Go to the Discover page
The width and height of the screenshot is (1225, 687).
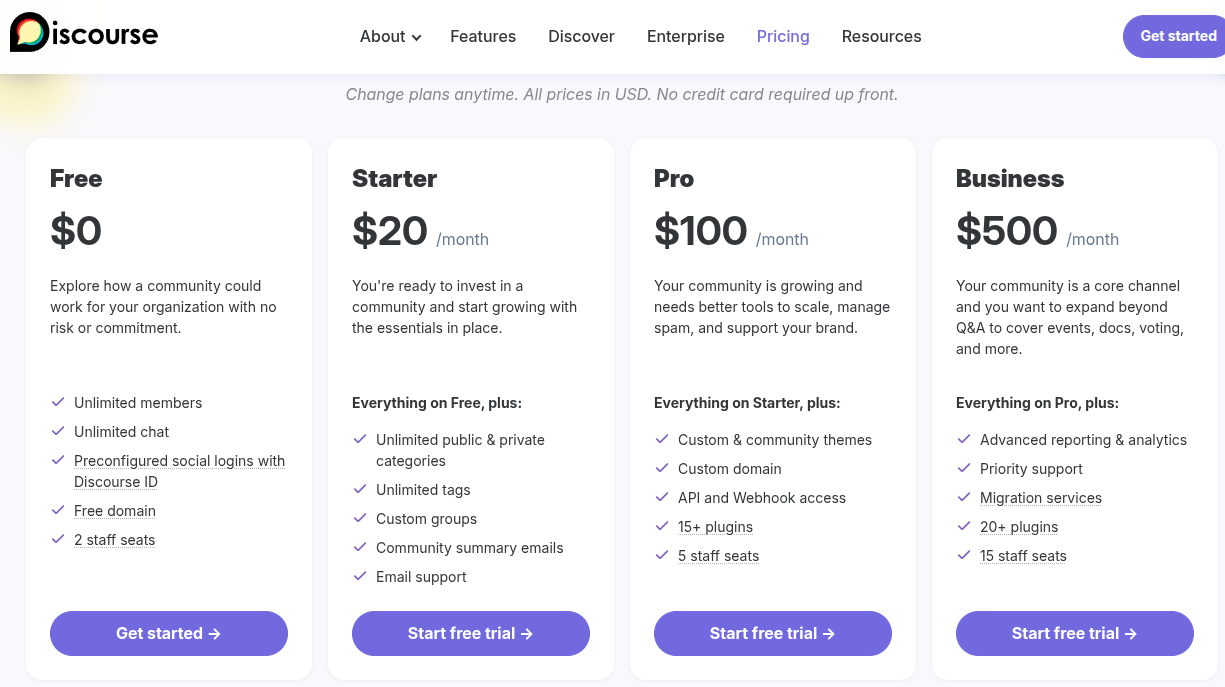click(x=581, y=36)
